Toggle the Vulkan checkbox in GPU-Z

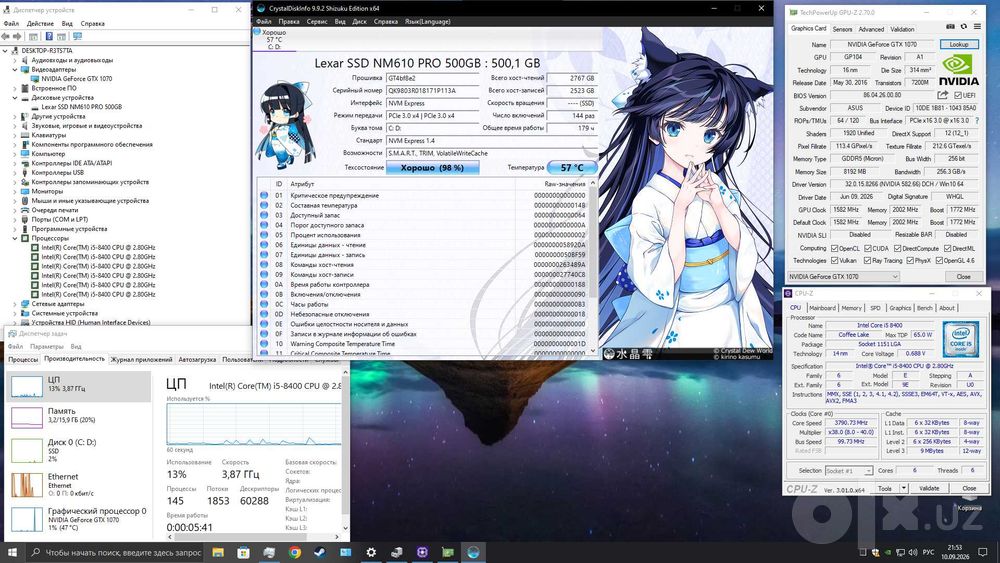(x=834, y=260)
